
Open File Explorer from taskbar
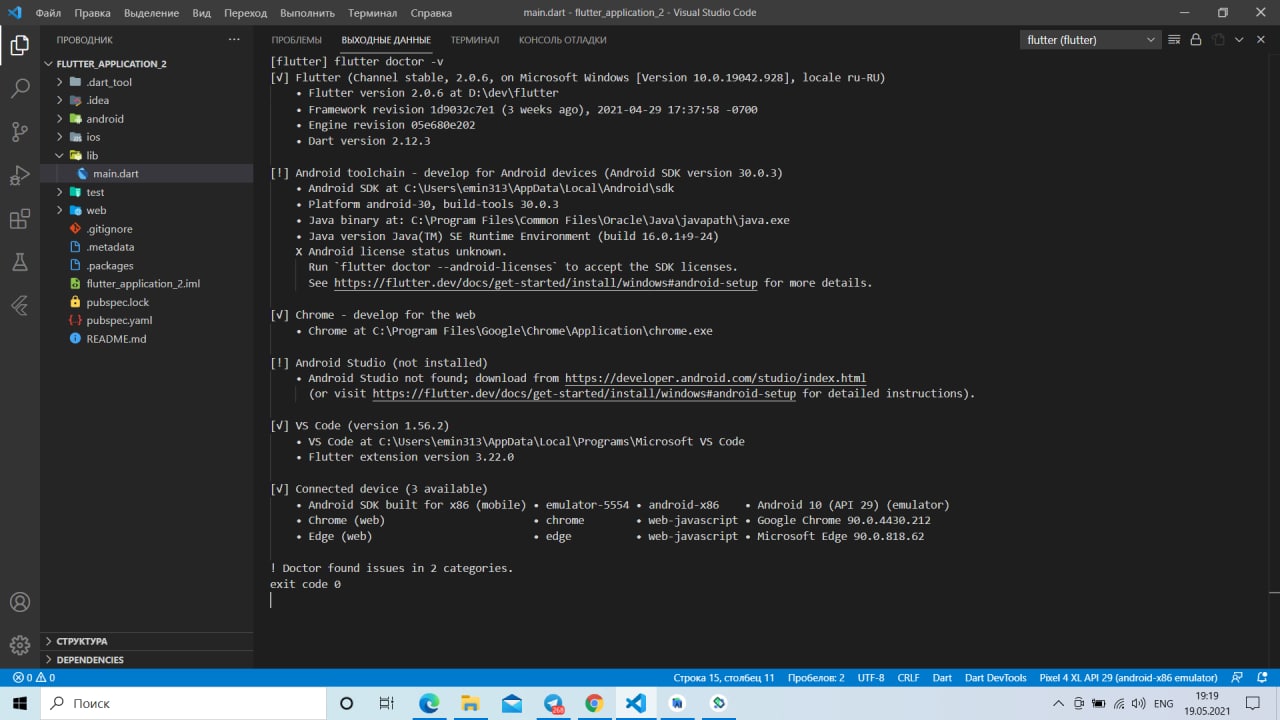470,703
